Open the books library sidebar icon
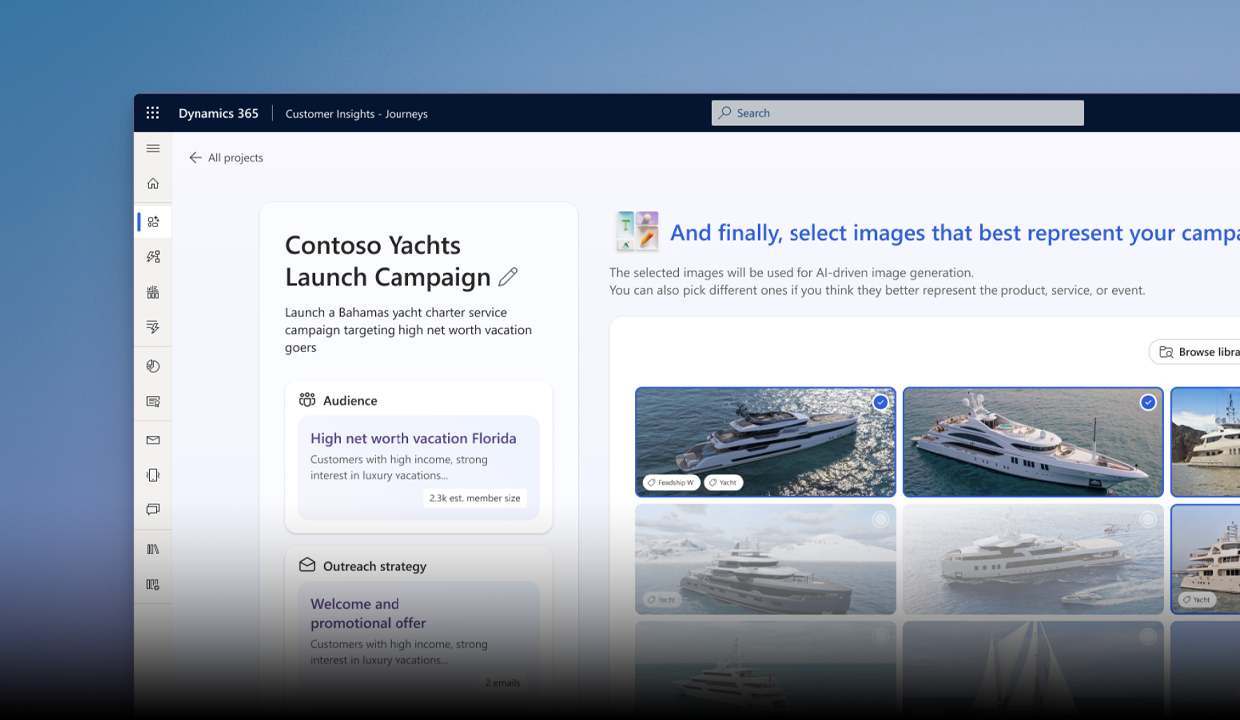The height and width of the screenshot is (720, 1240). pos(153,549)
